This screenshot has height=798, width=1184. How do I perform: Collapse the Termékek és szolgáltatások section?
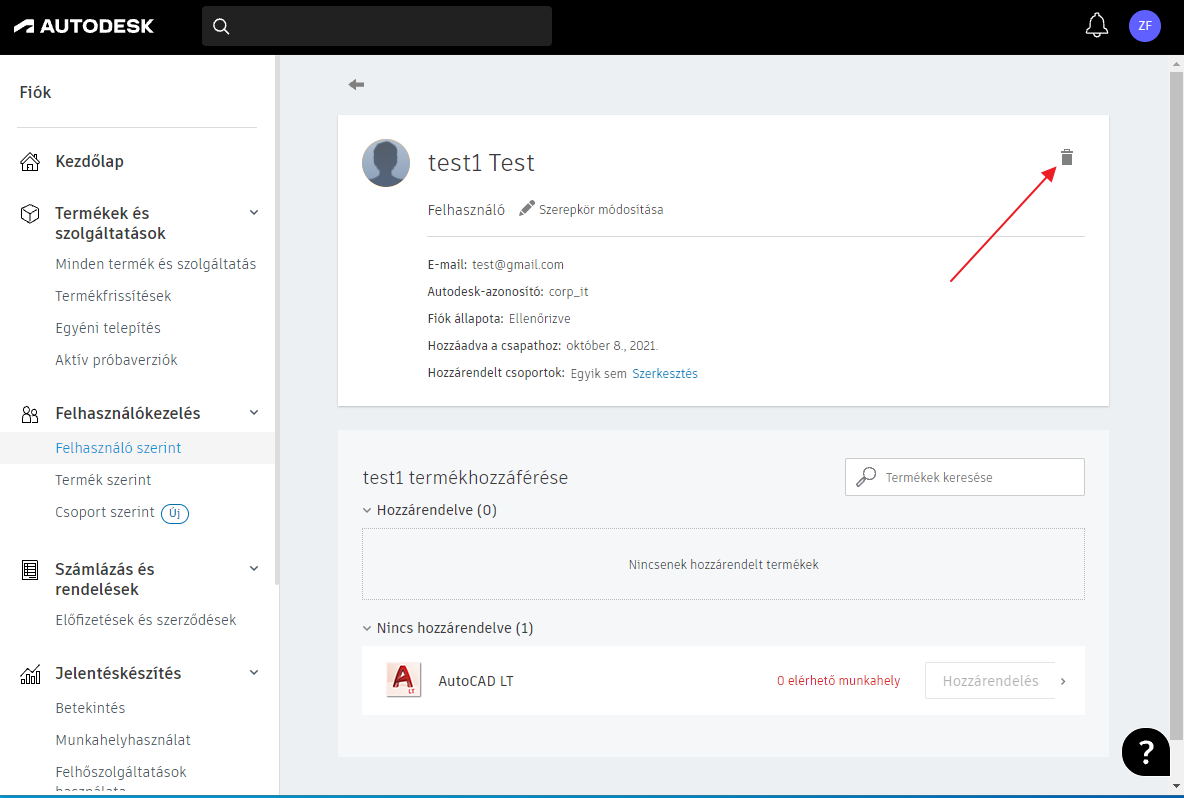[254, 213]
